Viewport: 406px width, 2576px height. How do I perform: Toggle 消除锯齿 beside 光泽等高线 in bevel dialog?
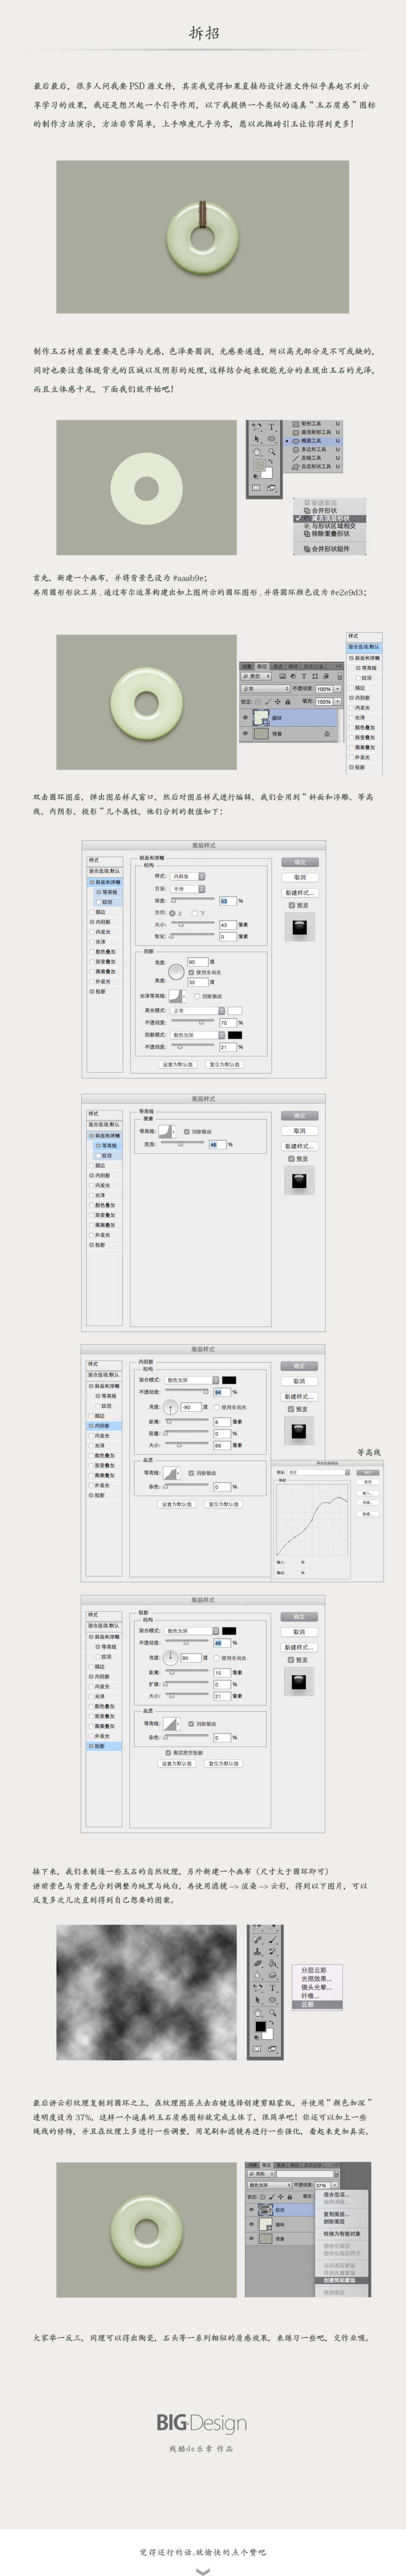click(x=198, y=997)
